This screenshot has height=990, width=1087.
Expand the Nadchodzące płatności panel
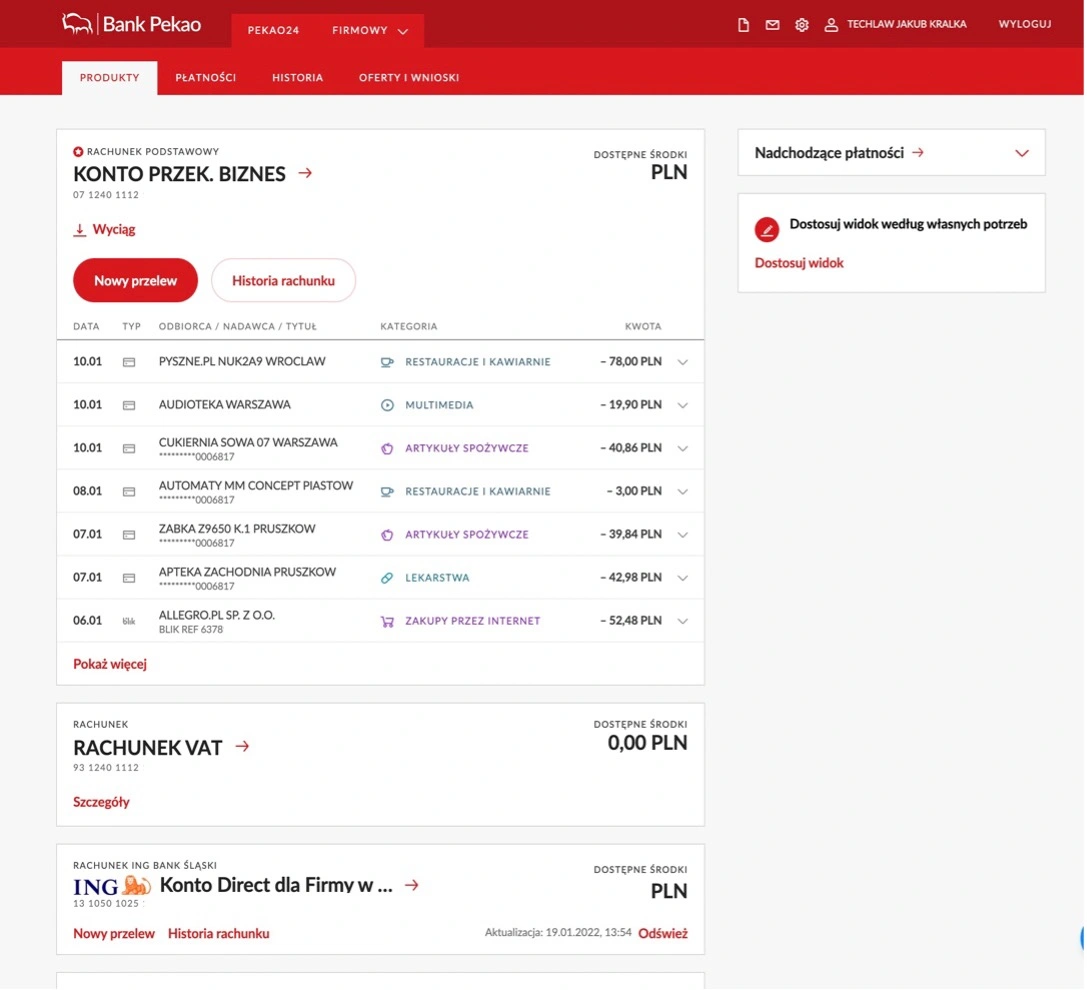1021,153
